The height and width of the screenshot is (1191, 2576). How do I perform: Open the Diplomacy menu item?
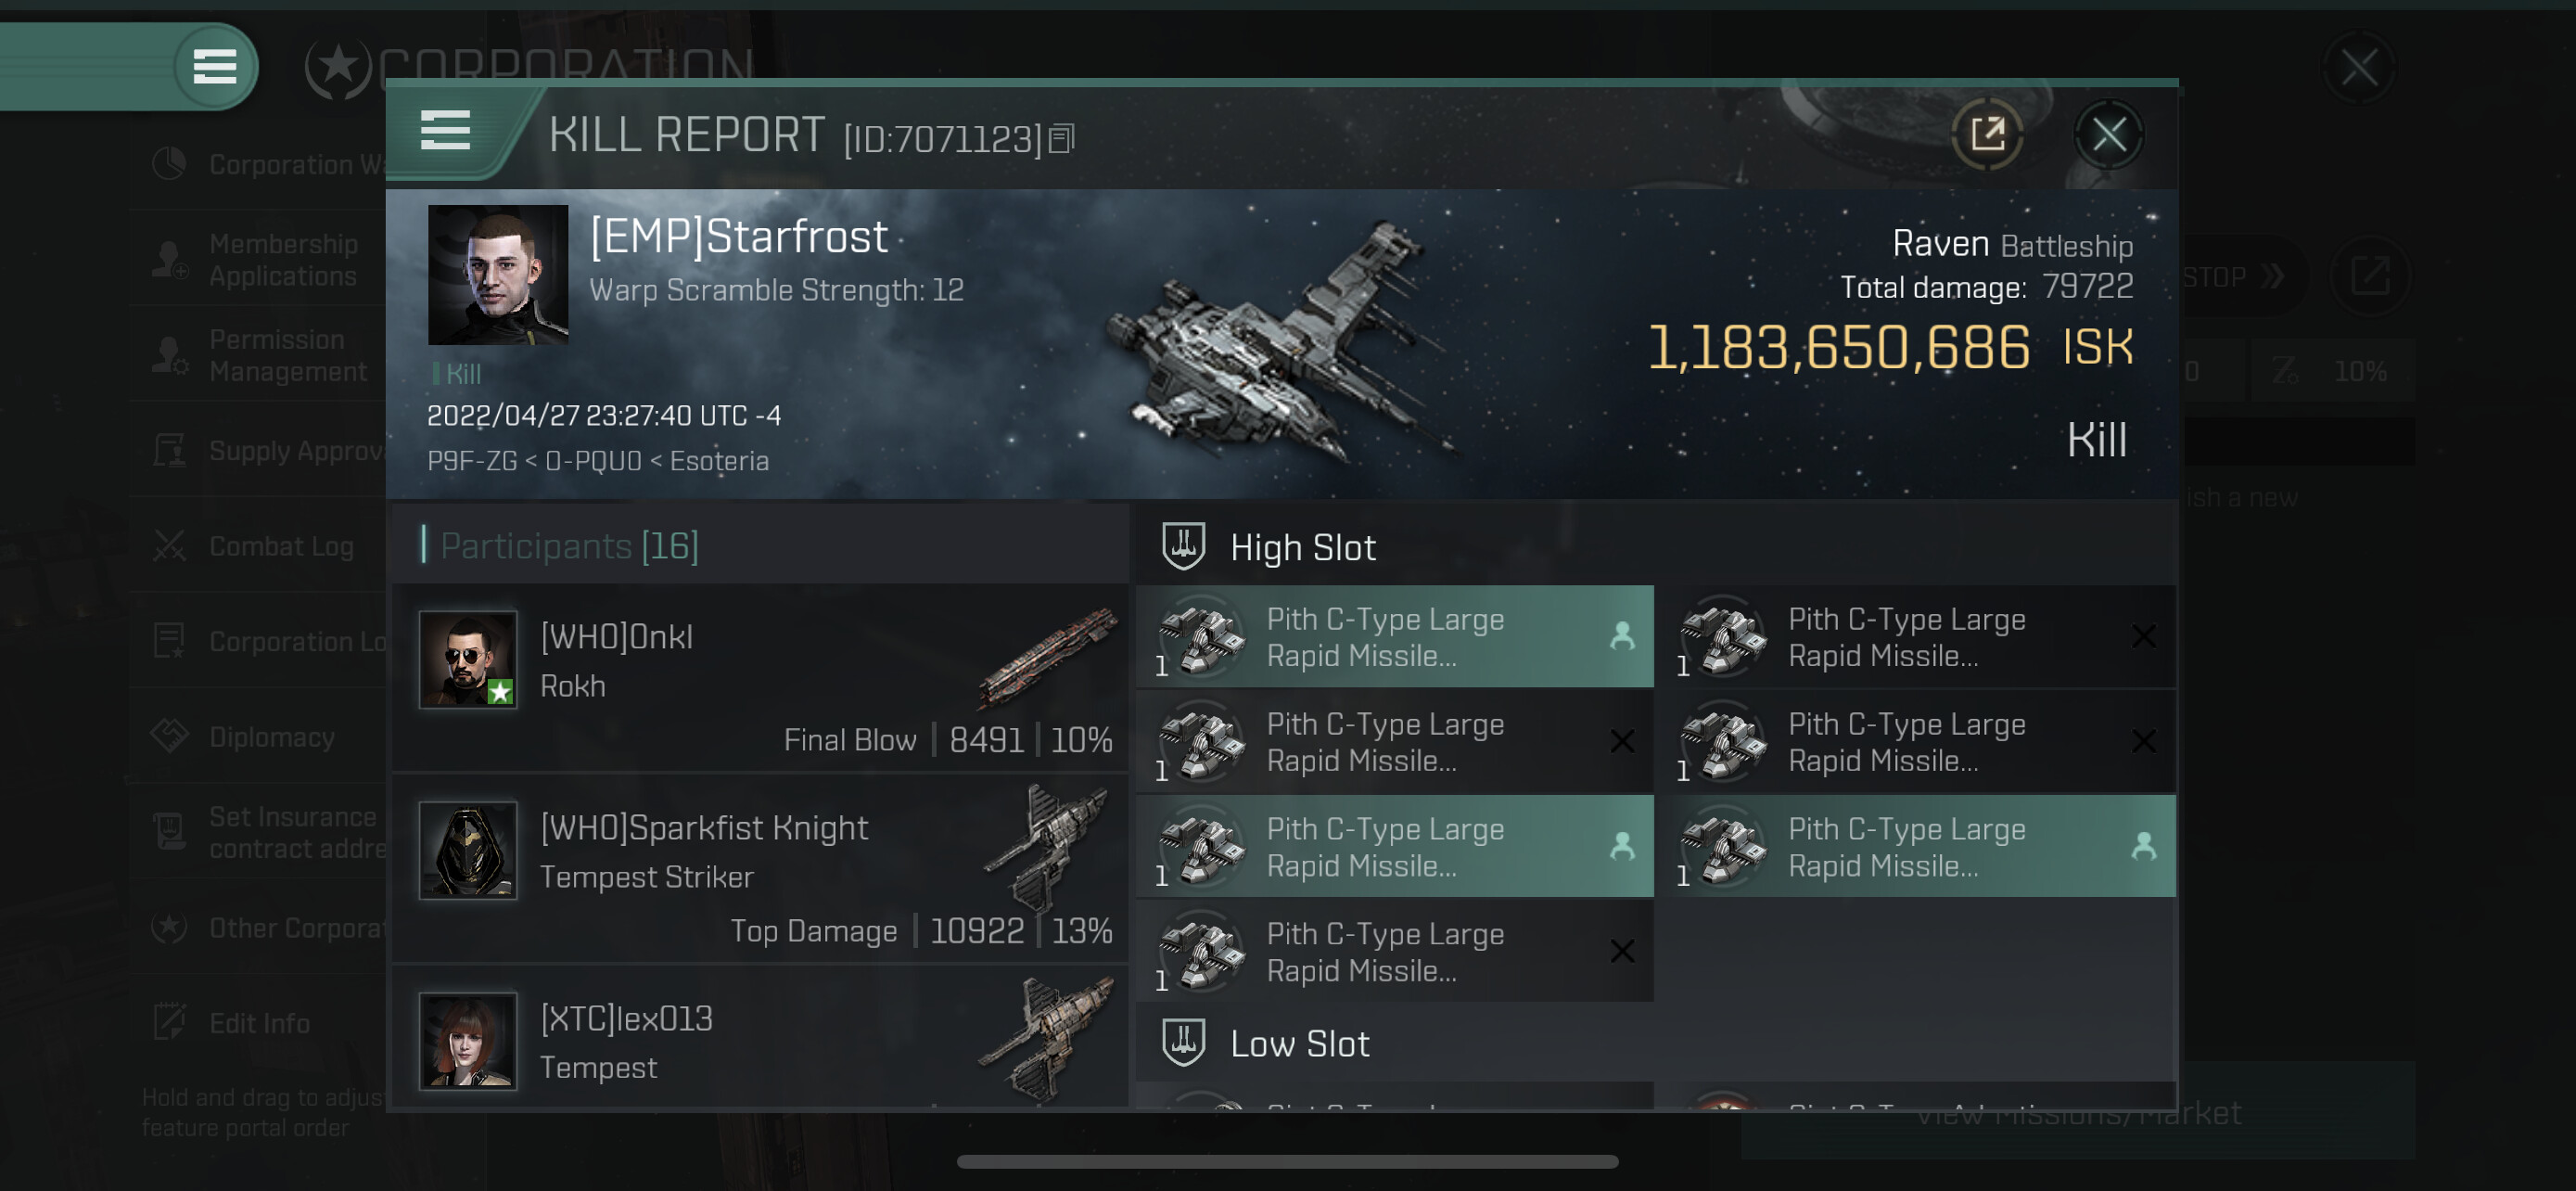point(271,737)
